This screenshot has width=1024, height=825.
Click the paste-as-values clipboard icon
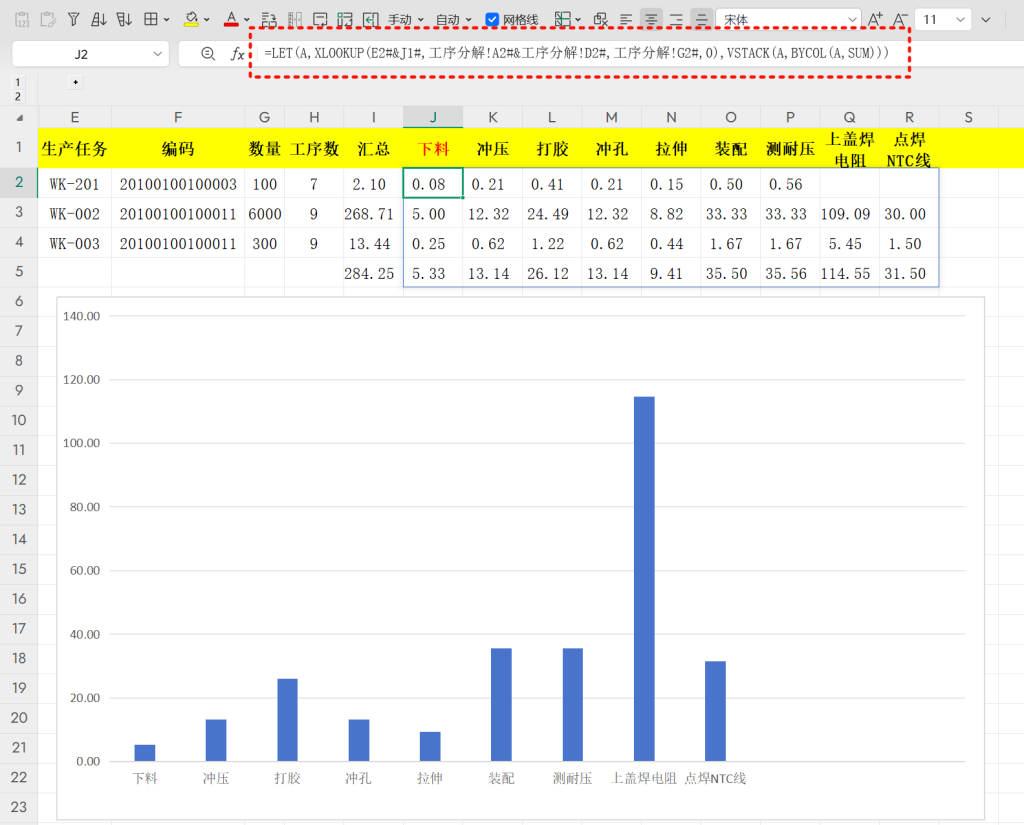click(22, 20)
